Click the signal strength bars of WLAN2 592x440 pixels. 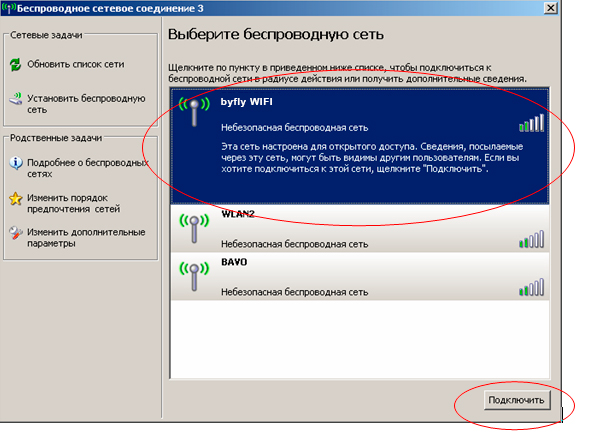532,239
